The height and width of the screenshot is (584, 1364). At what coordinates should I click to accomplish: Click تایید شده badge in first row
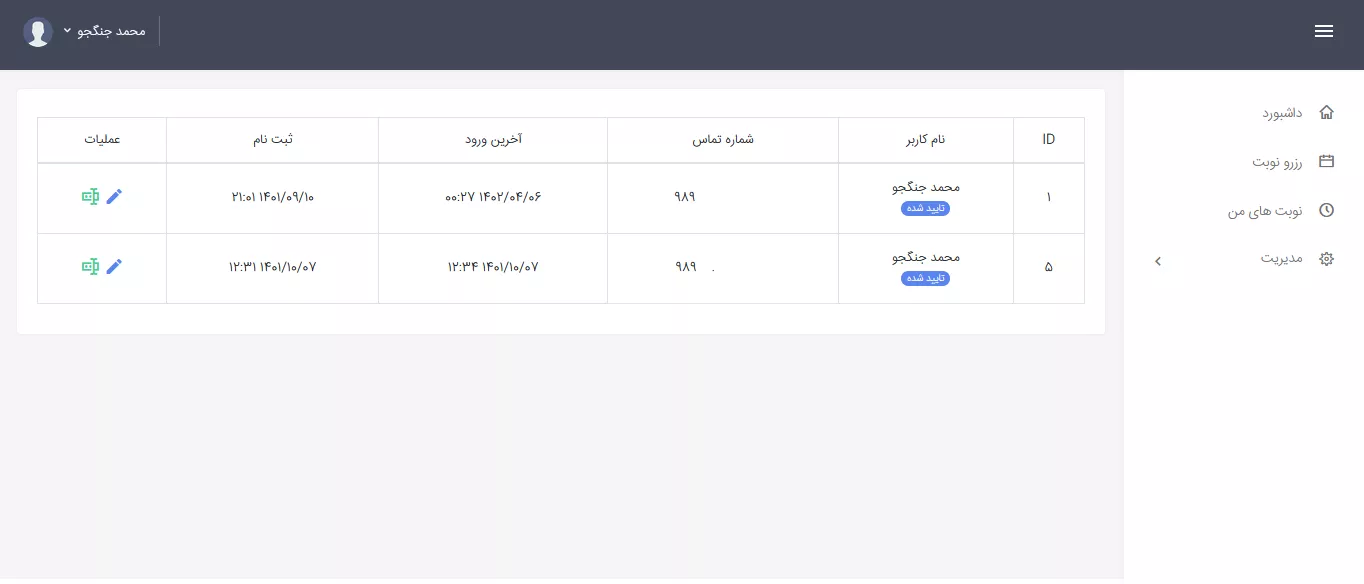925,209
